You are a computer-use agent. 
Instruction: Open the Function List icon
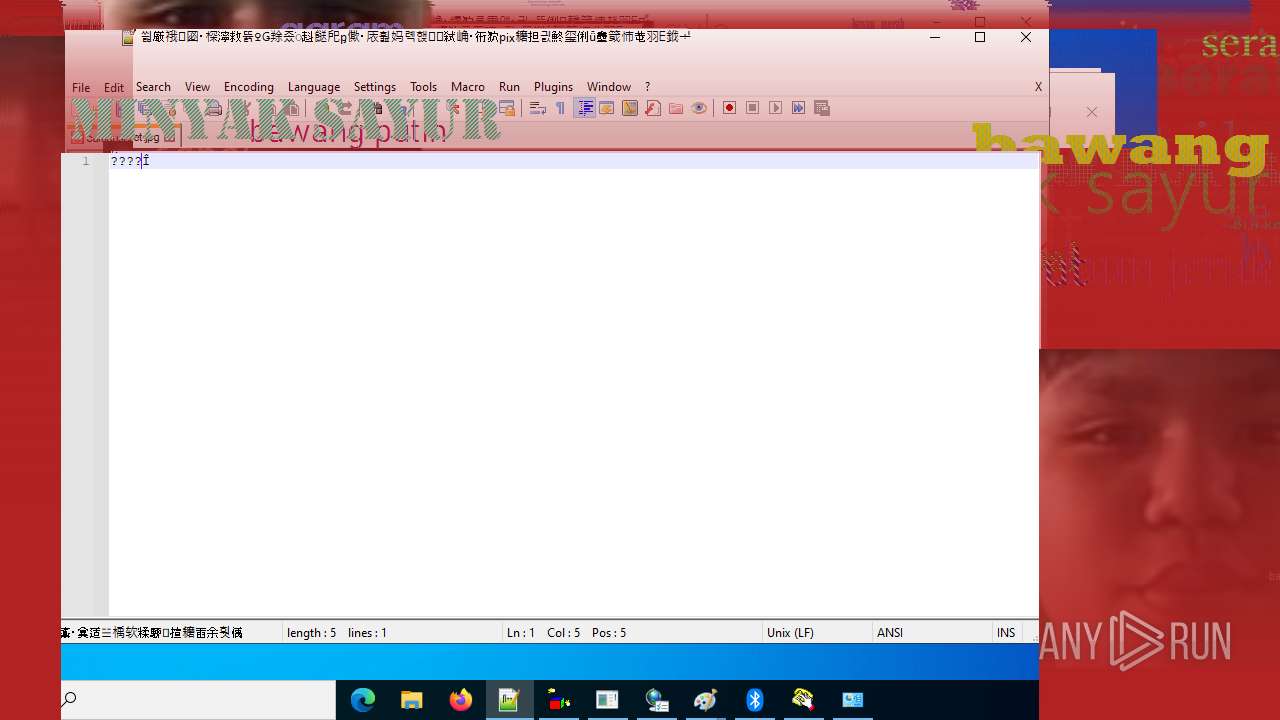653,108
